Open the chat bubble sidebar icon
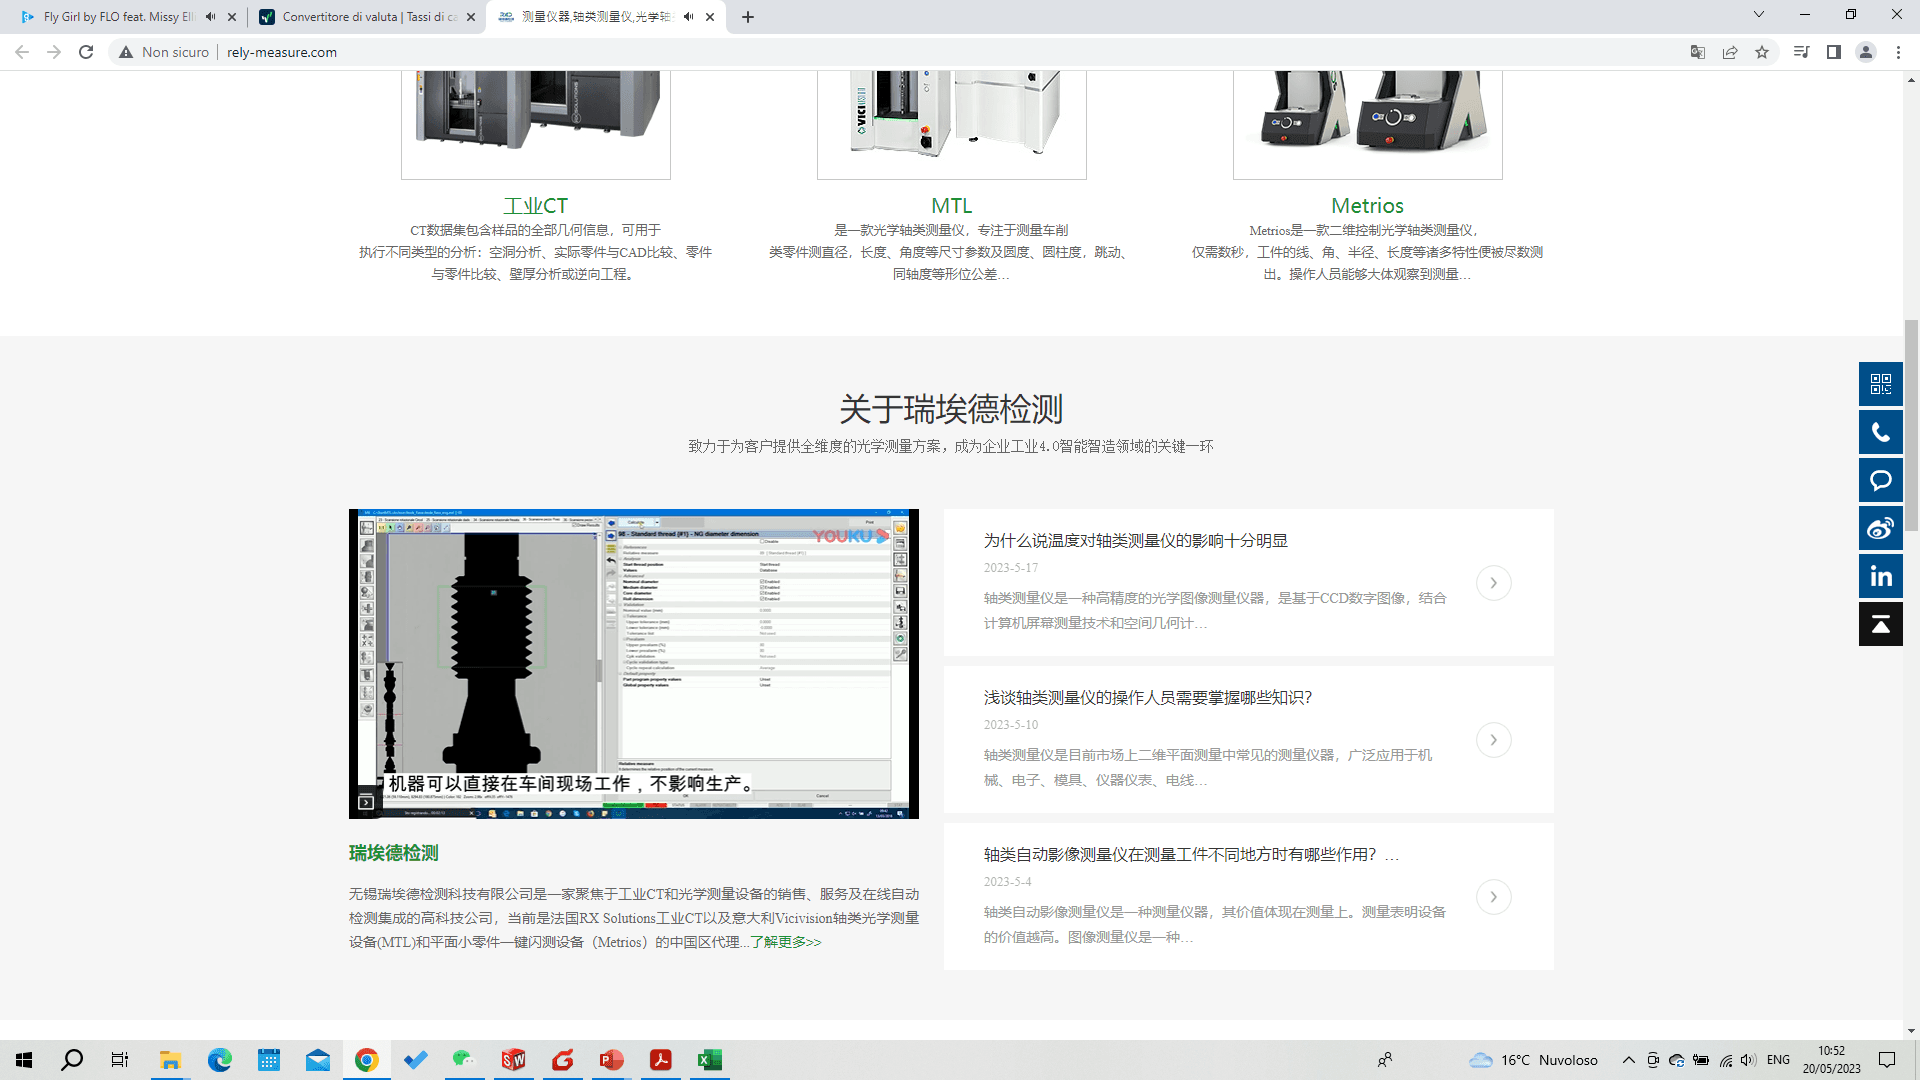The height and width of the screenshot is (1080, 1920). click(1880, 480)
